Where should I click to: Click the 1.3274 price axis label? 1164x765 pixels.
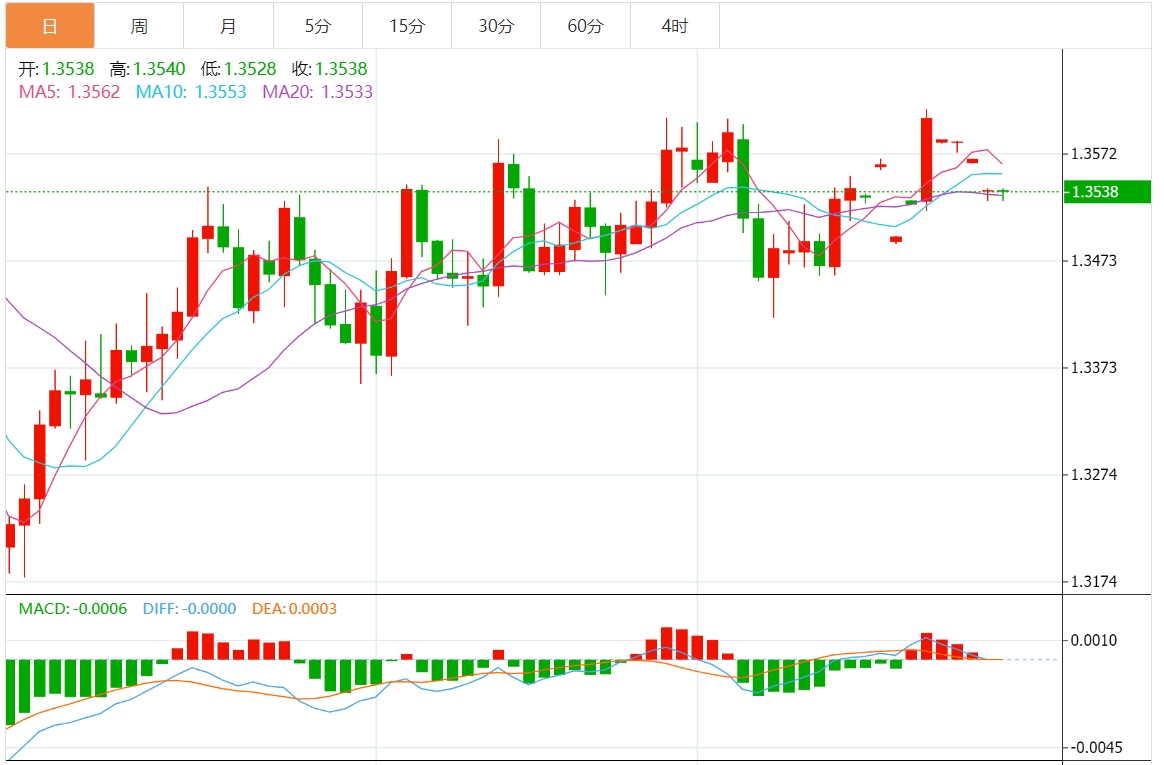1093,474
